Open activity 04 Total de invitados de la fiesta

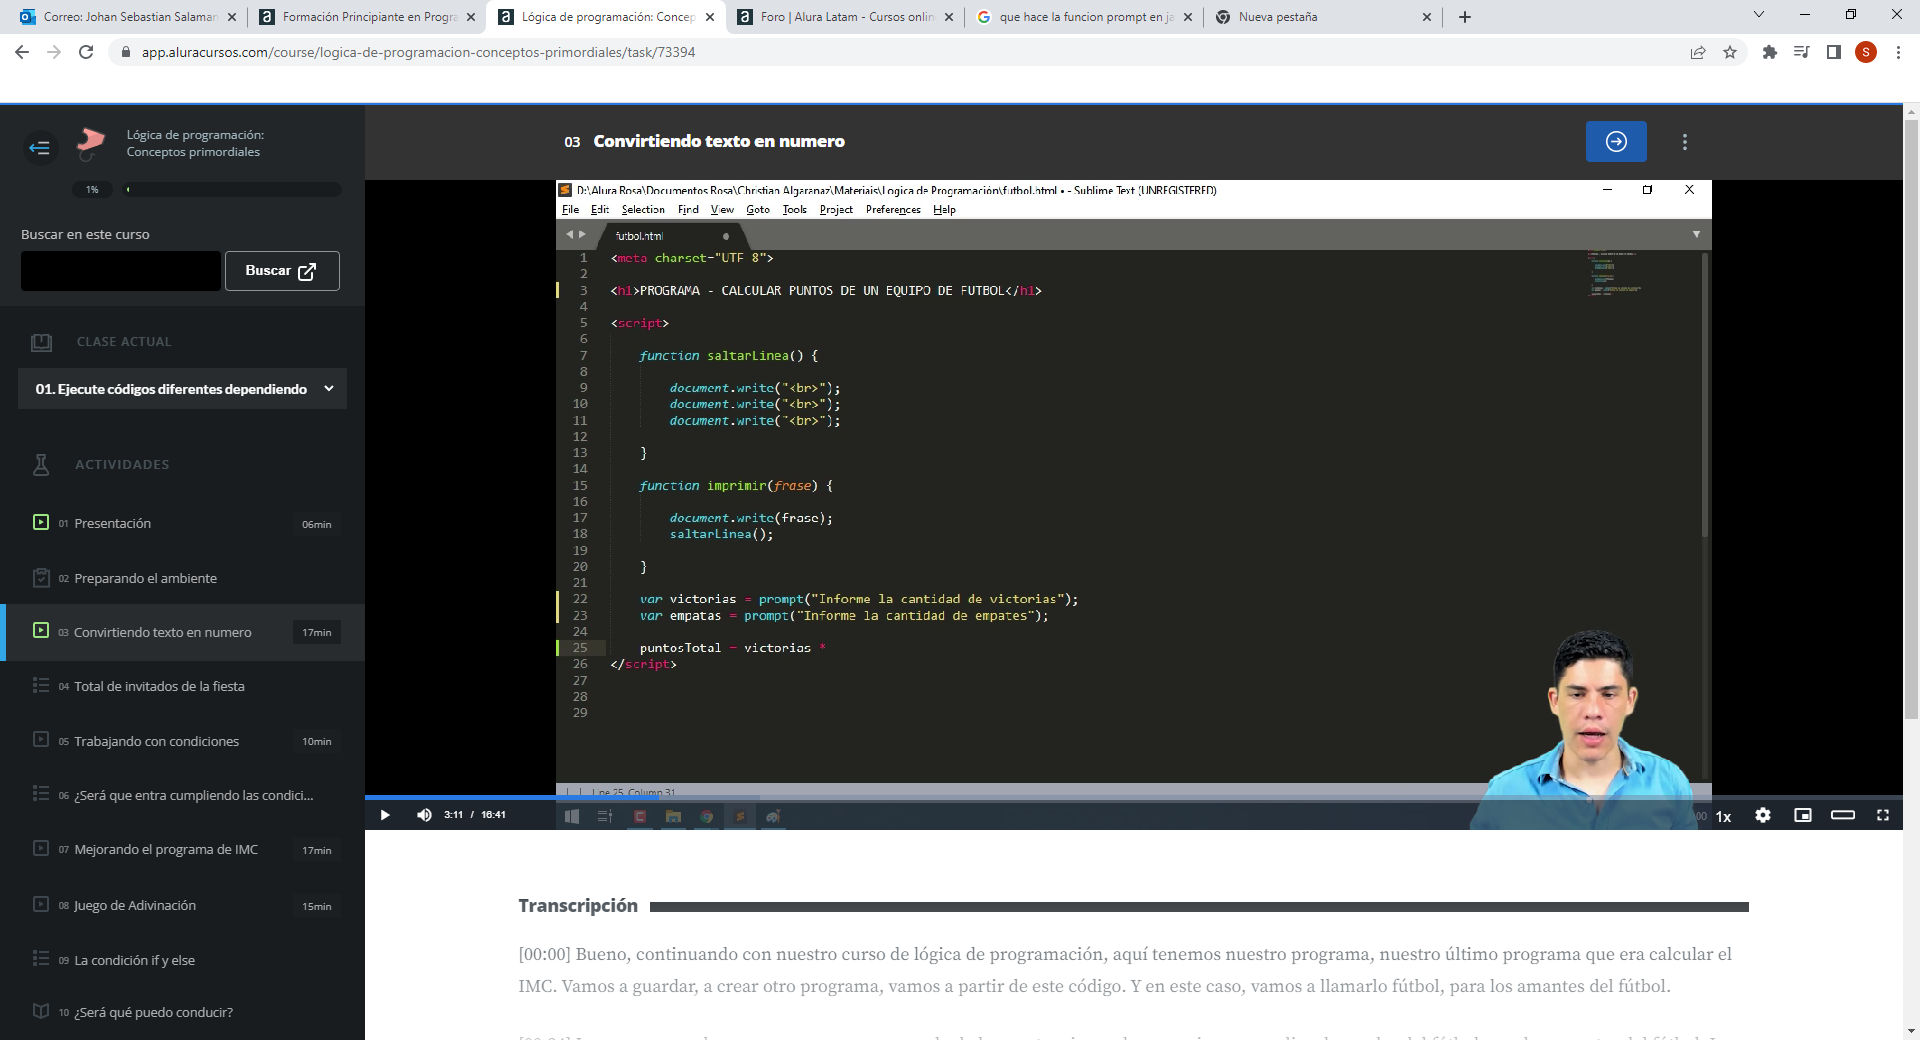point(184,686)
